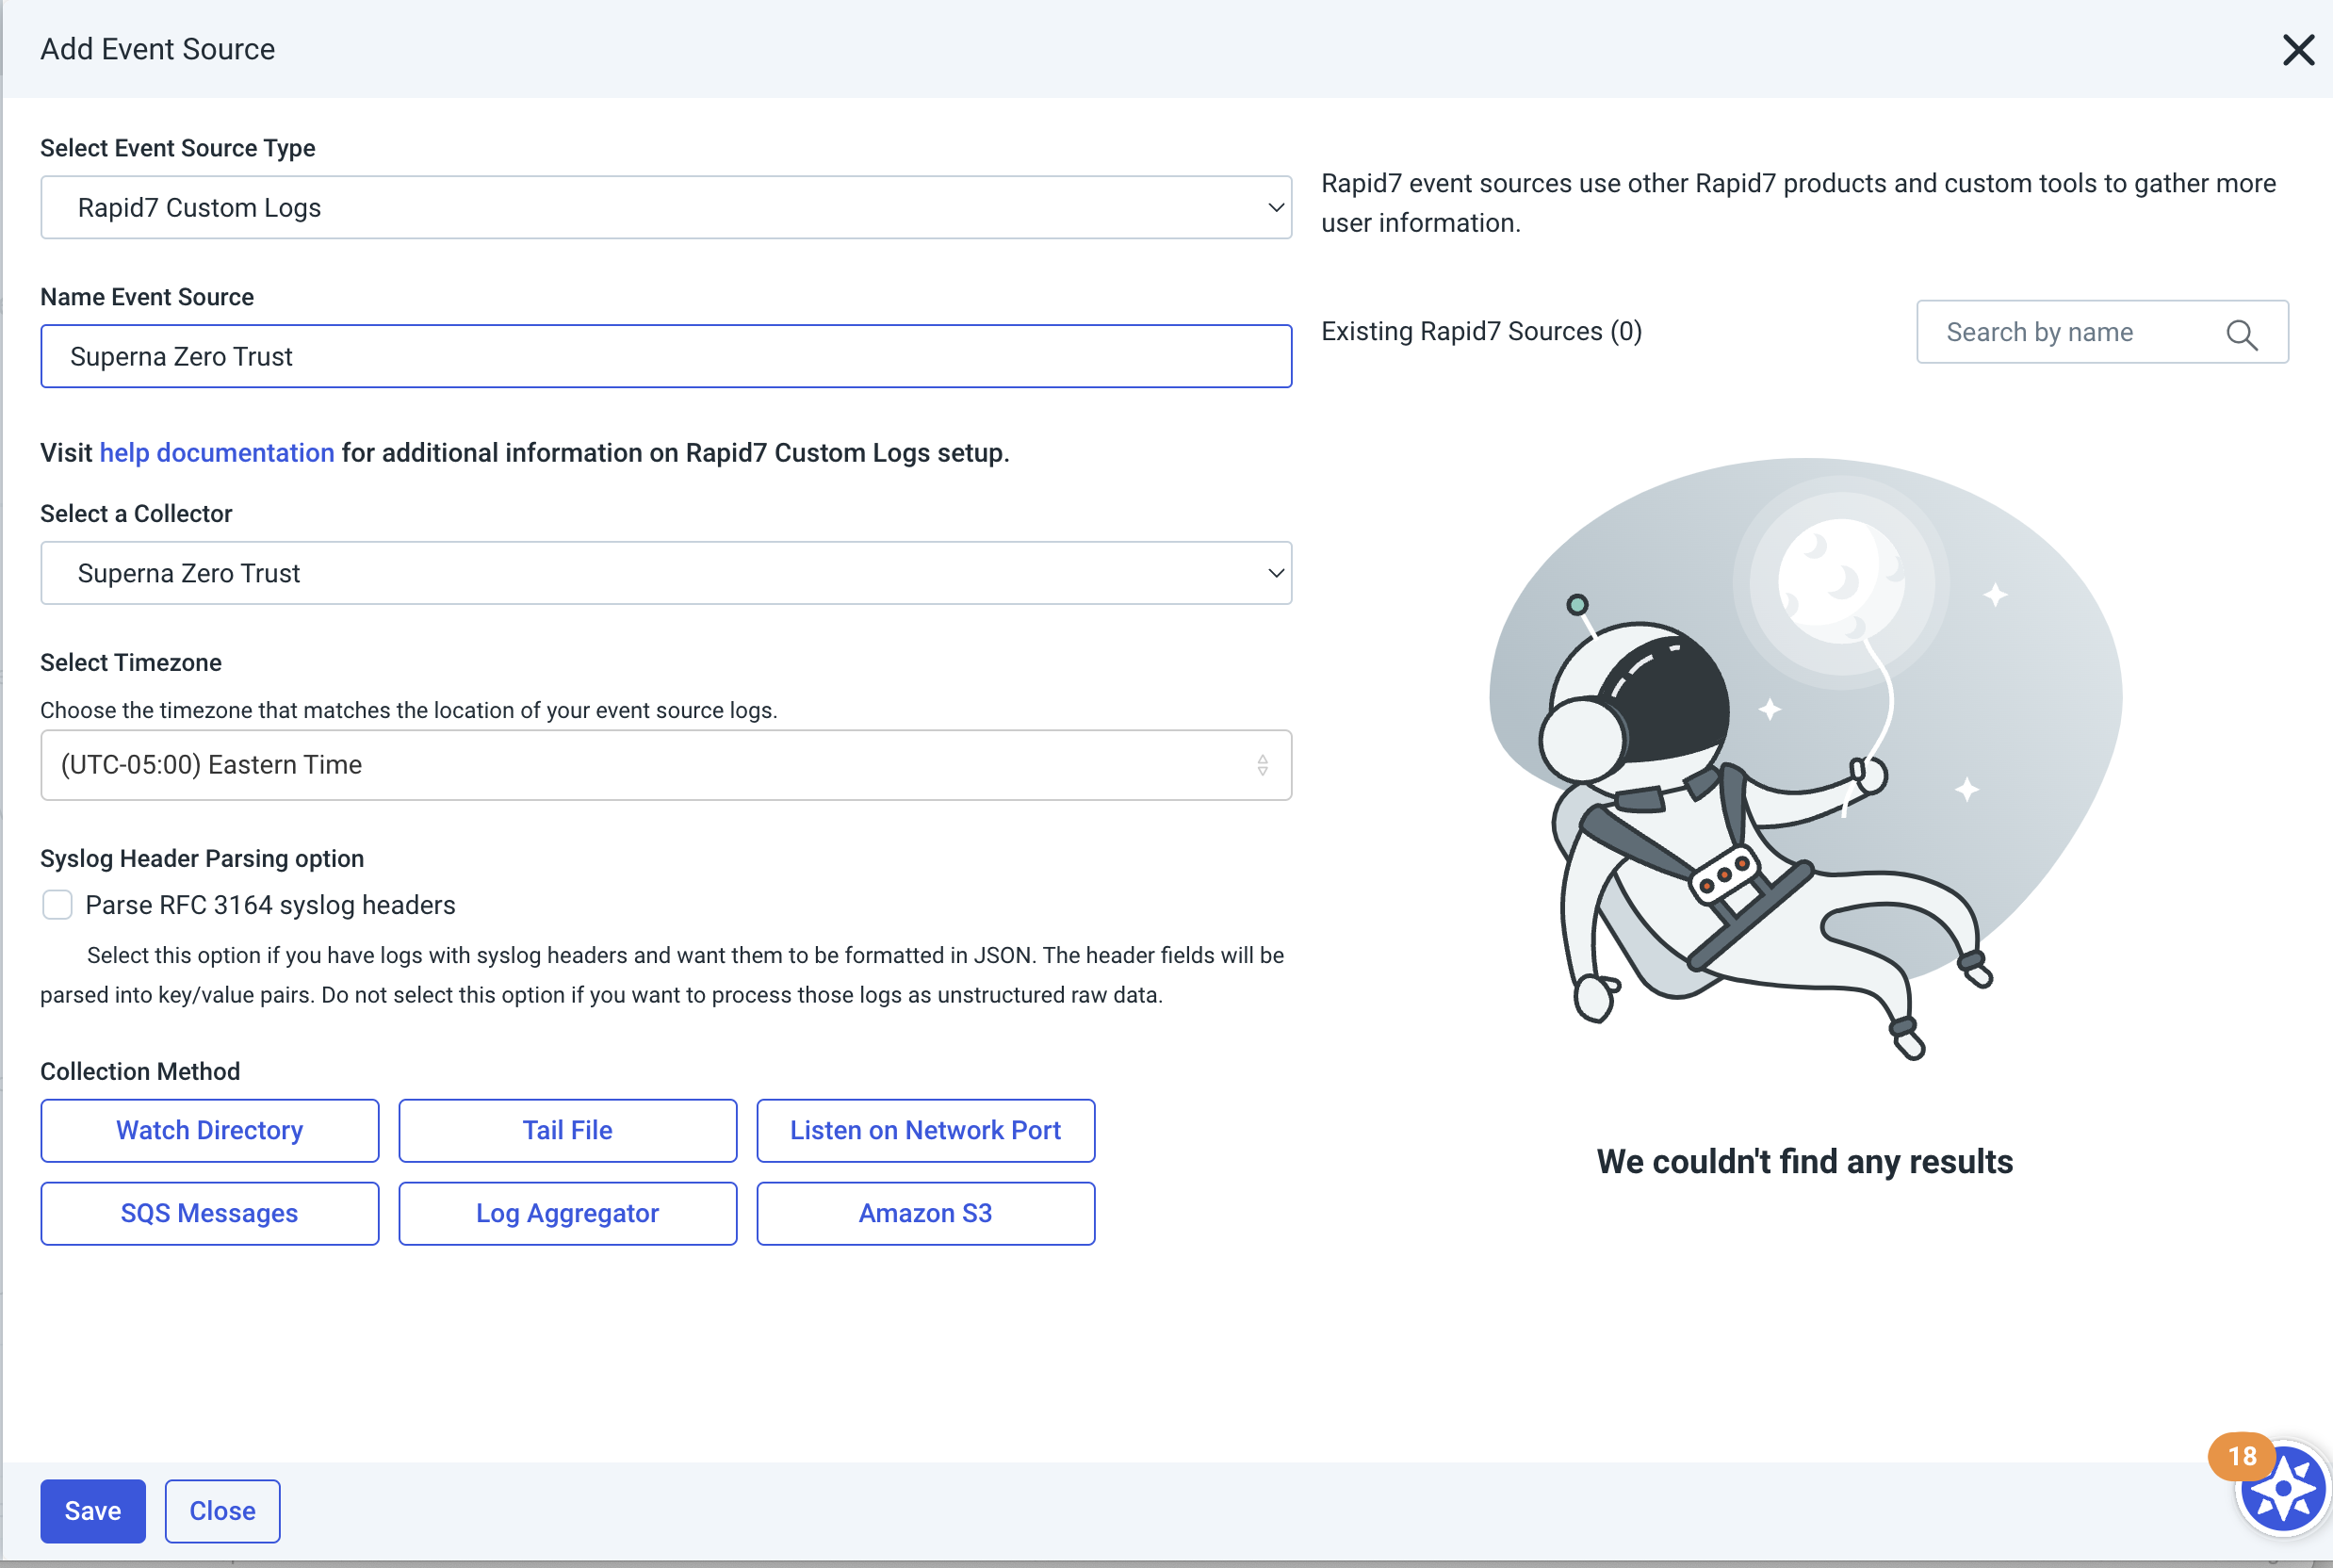Click the search magnifier icon
Image resolution: width=2333 pixels, height=1568 pixels.
point(2240,335)
